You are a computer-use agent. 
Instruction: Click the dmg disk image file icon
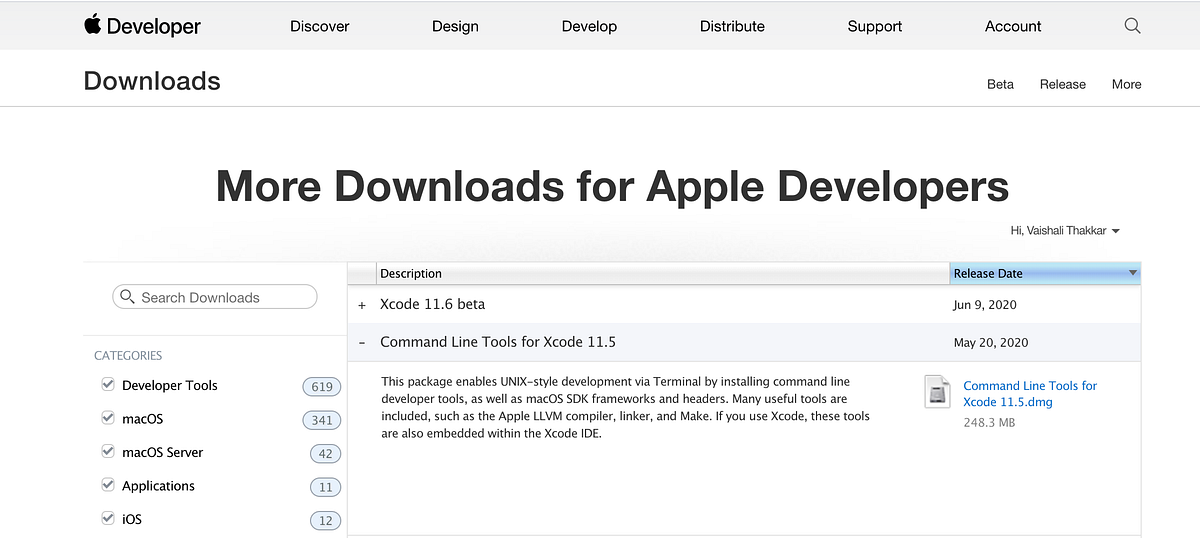(x=937, y=392)
